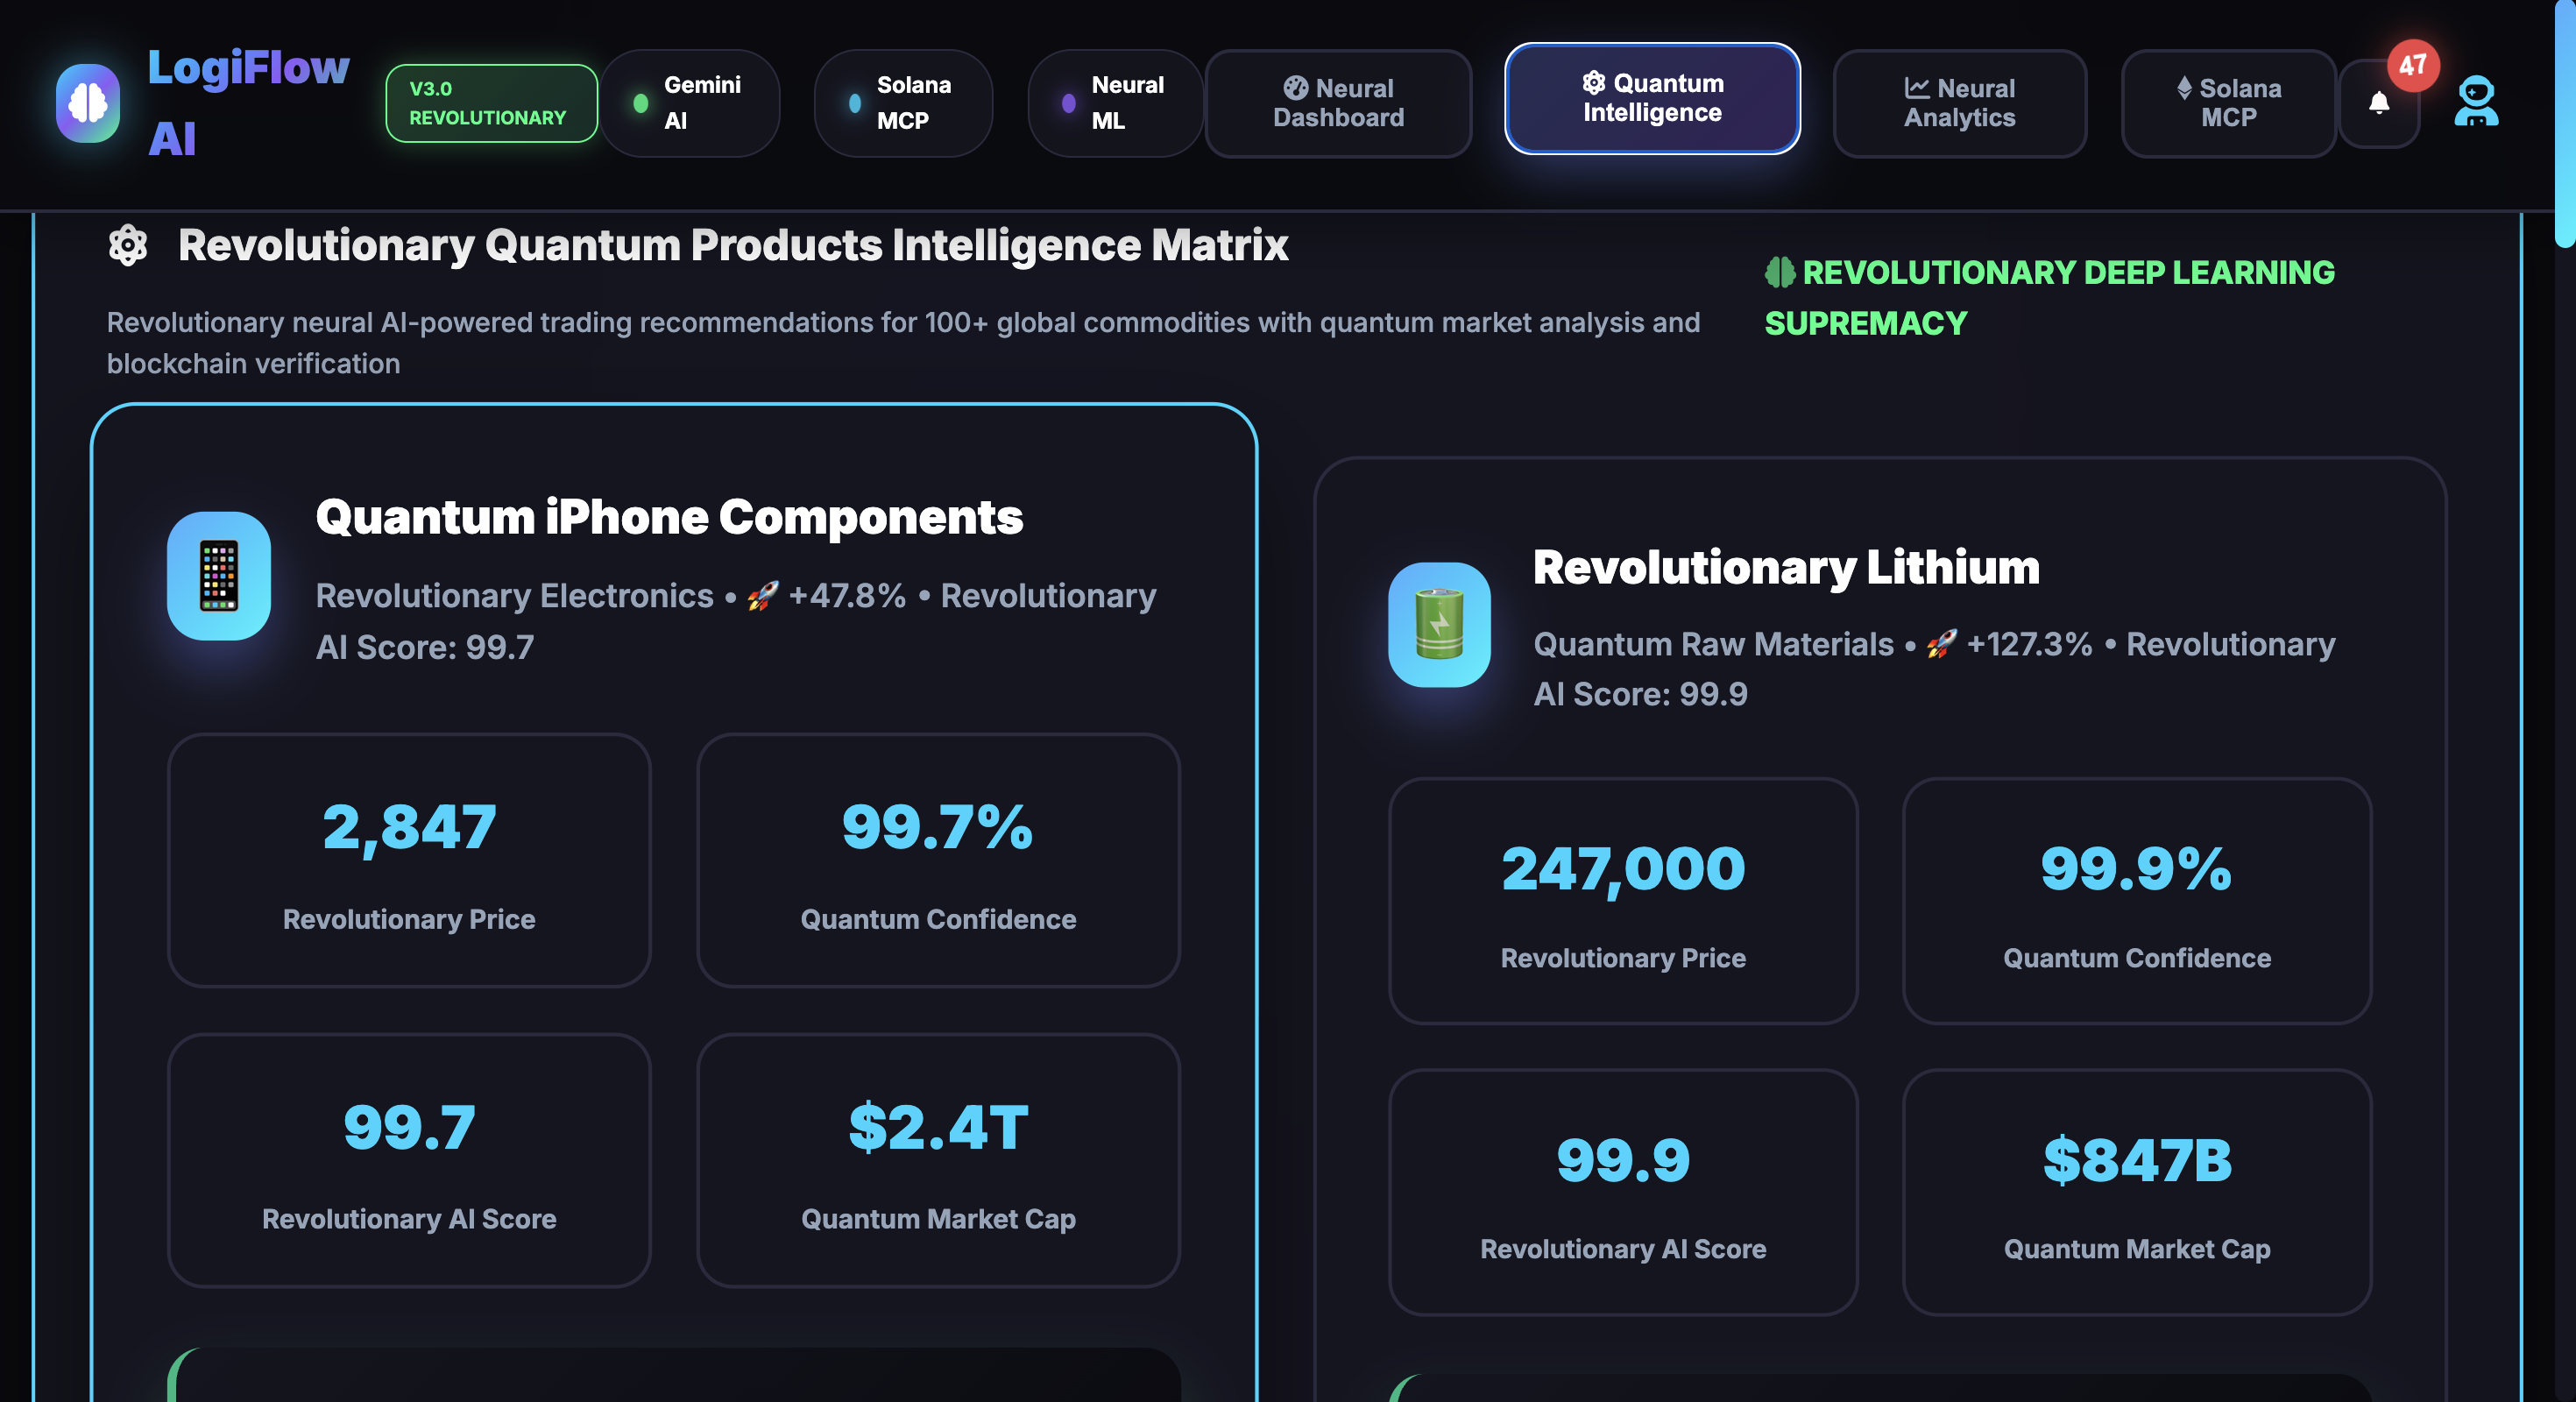Viewport: 2576px width, 1402px height.
Task: Click the 2,847 Revolutionary Price tile
Action: point(409,859)
